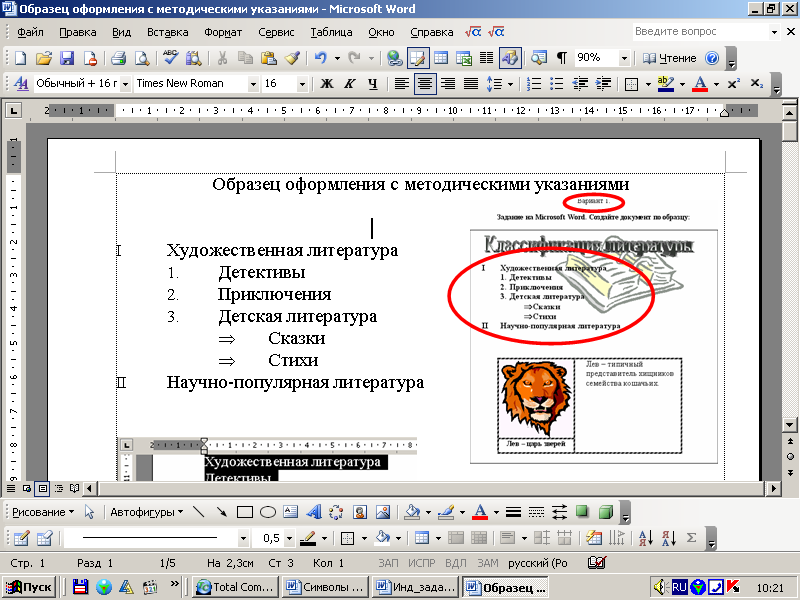Viewport: 800px width, 600px height.
Task: Toggle the Tables and Borders toolbar button
Action: pyautogui.click(x=418, y=58)
